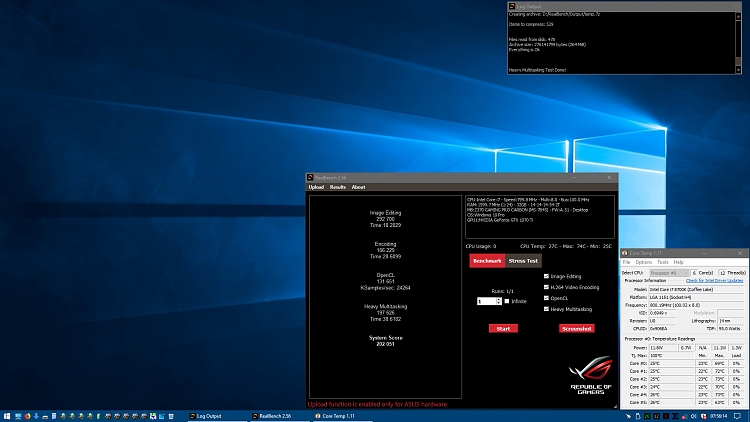Open the Upload menu in RealBench

point(316,187)
